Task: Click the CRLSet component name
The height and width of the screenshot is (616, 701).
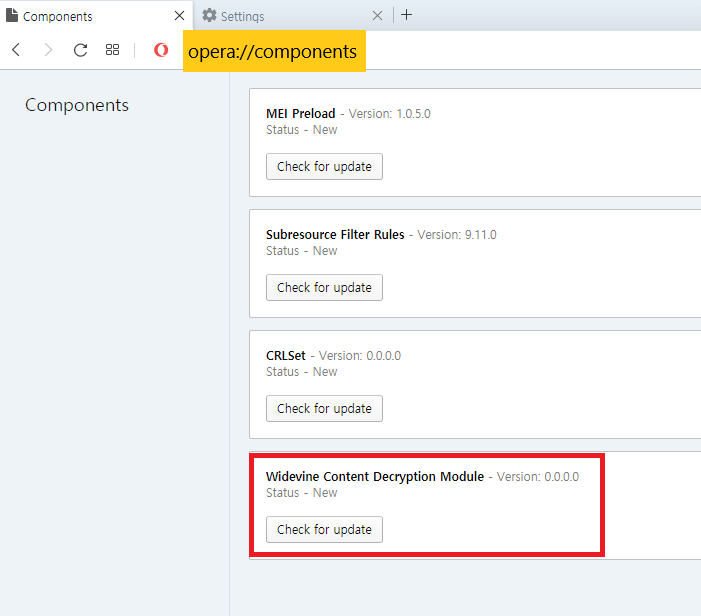Action: [x=286, y=356]
